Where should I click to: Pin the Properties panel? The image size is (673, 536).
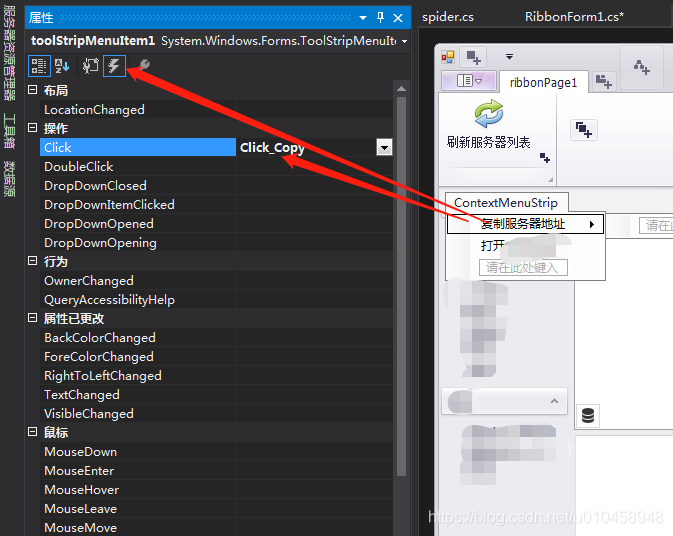pos(380,18)
